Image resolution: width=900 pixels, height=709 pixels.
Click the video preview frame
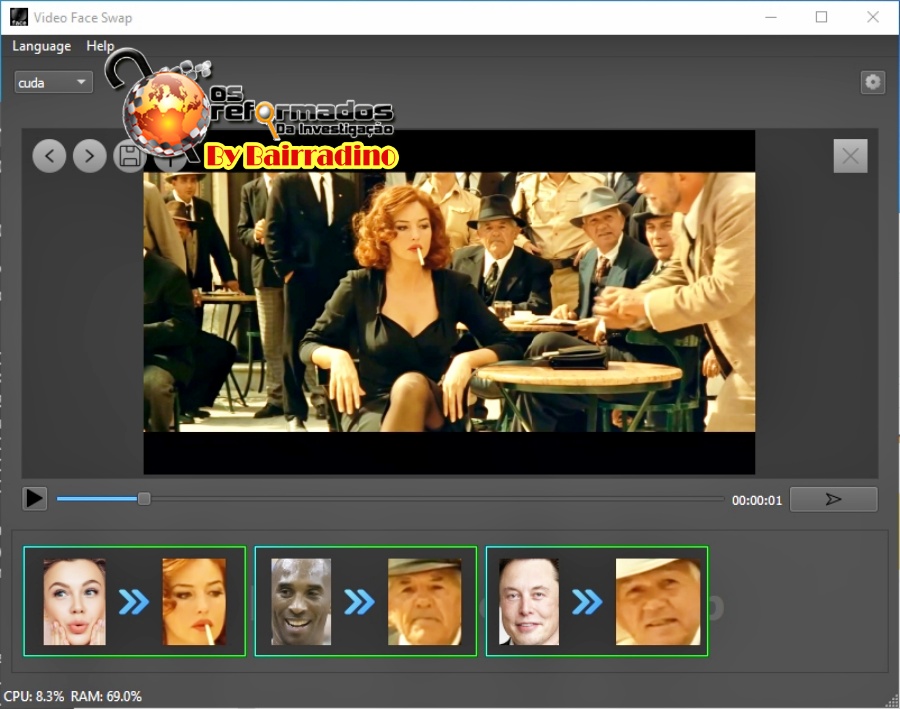tap(449, 302)
